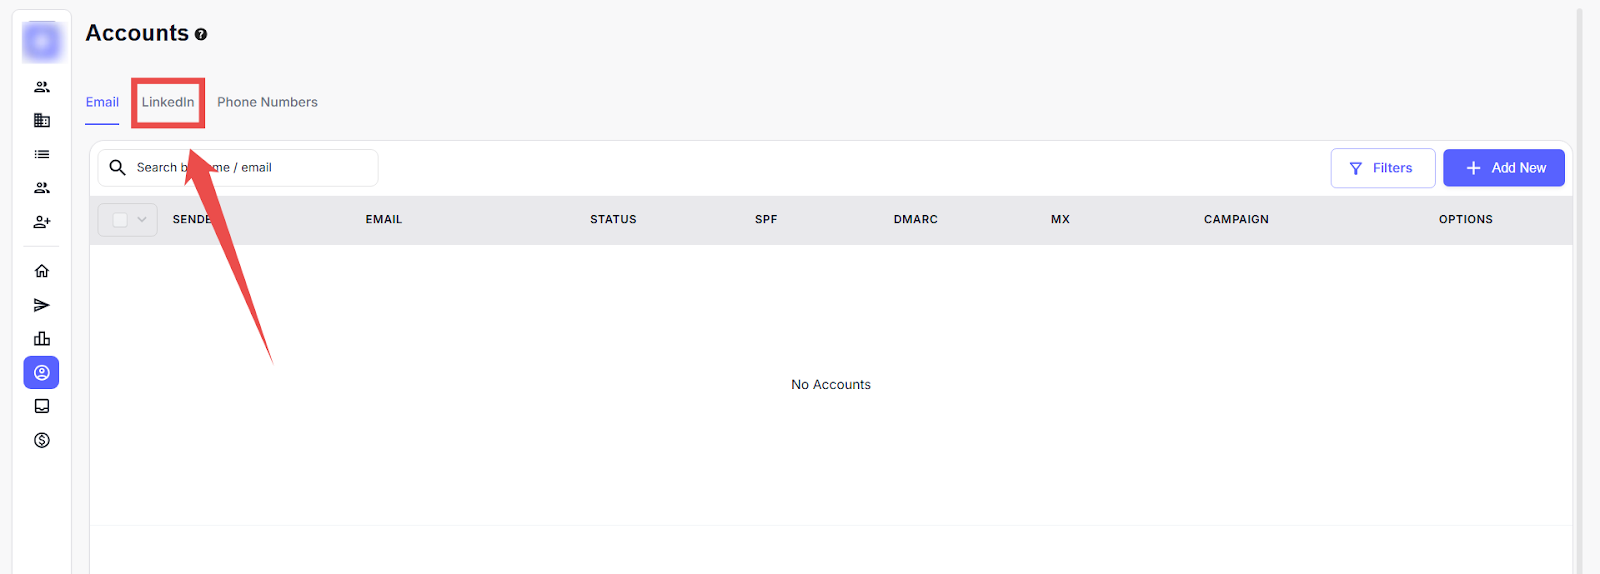Go to home via sidebar house icon
The height and width of the screenshot is (574, 1600).
pos(42,271)
